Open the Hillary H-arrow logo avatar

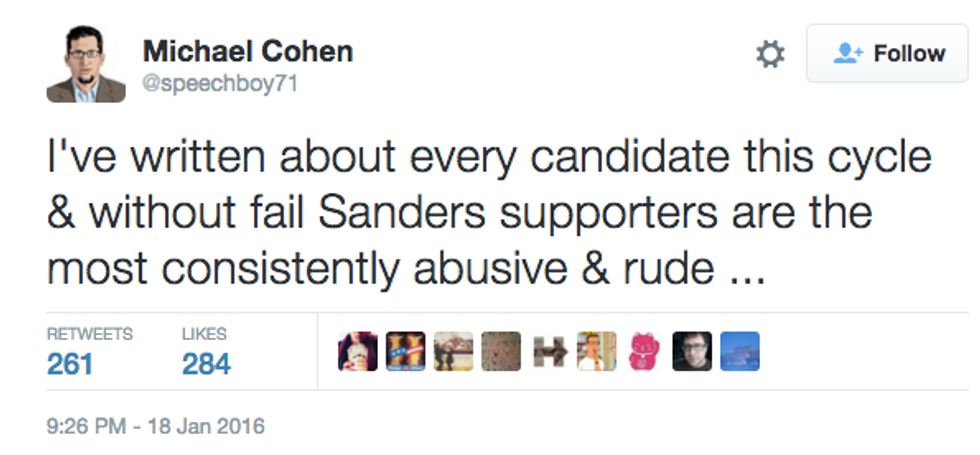(x=549, y=352)
